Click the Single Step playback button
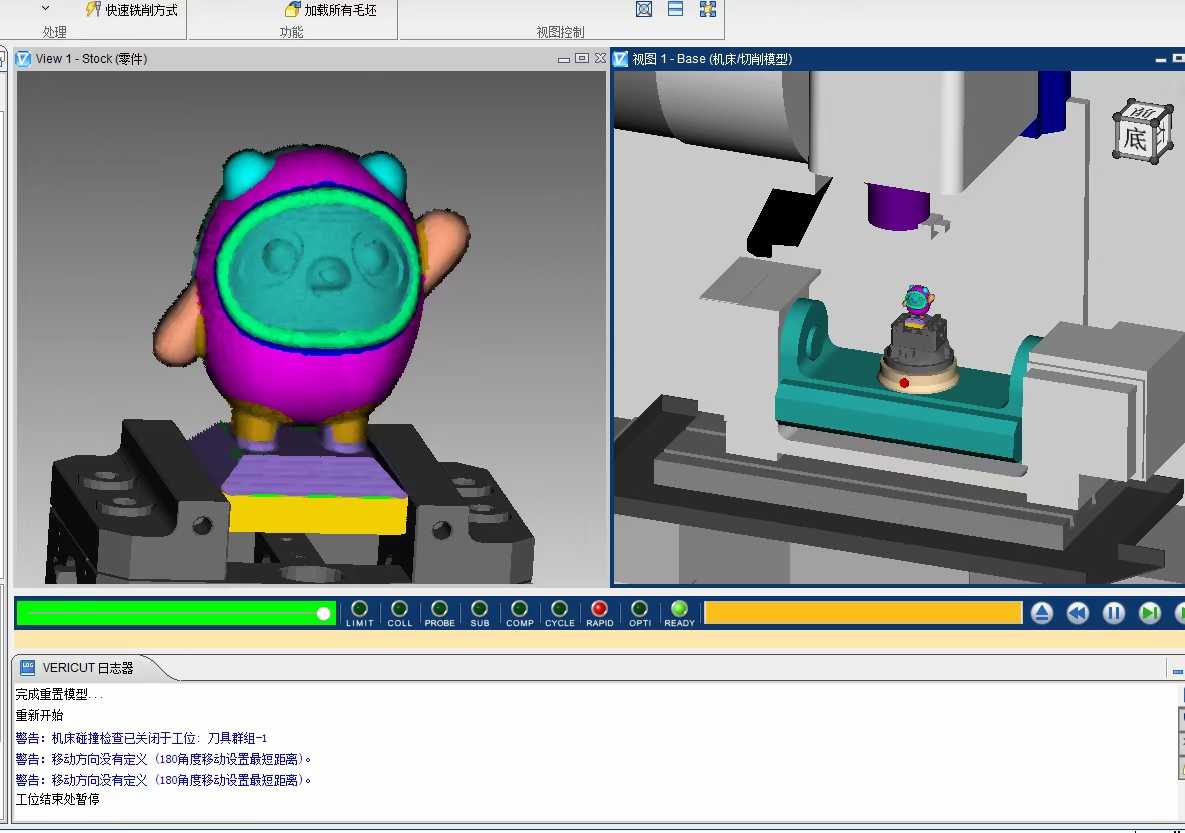The height and width of the screenshot is (833, 1185). [x=1150, y=613]
